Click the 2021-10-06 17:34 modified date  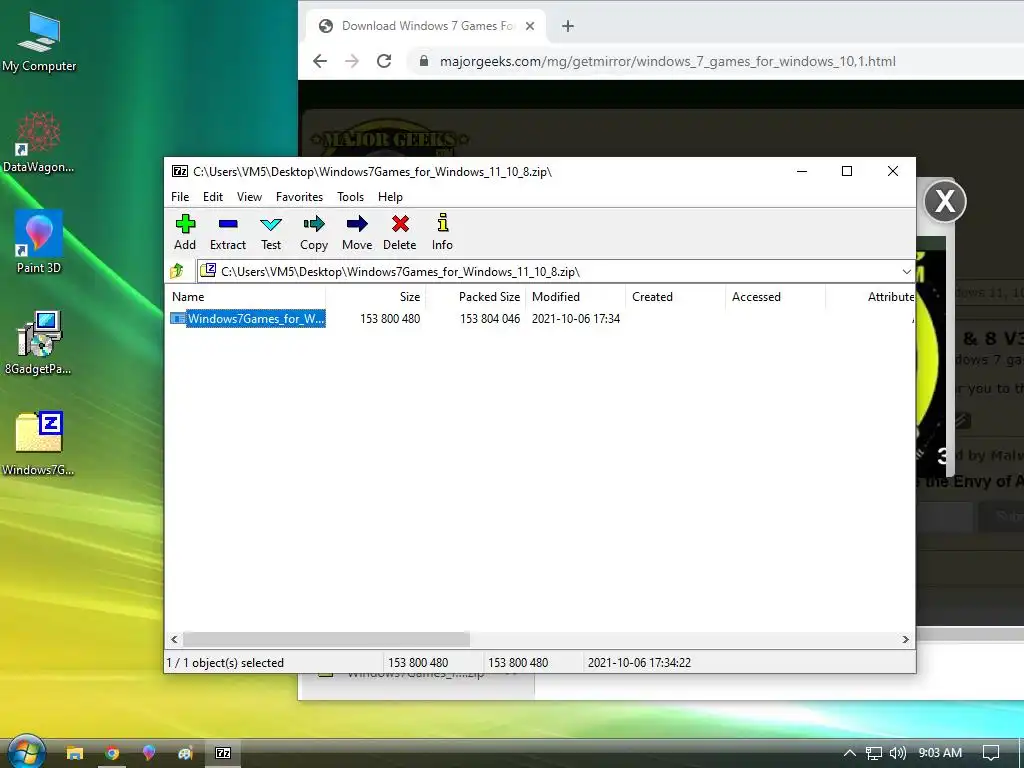(575, 319)
